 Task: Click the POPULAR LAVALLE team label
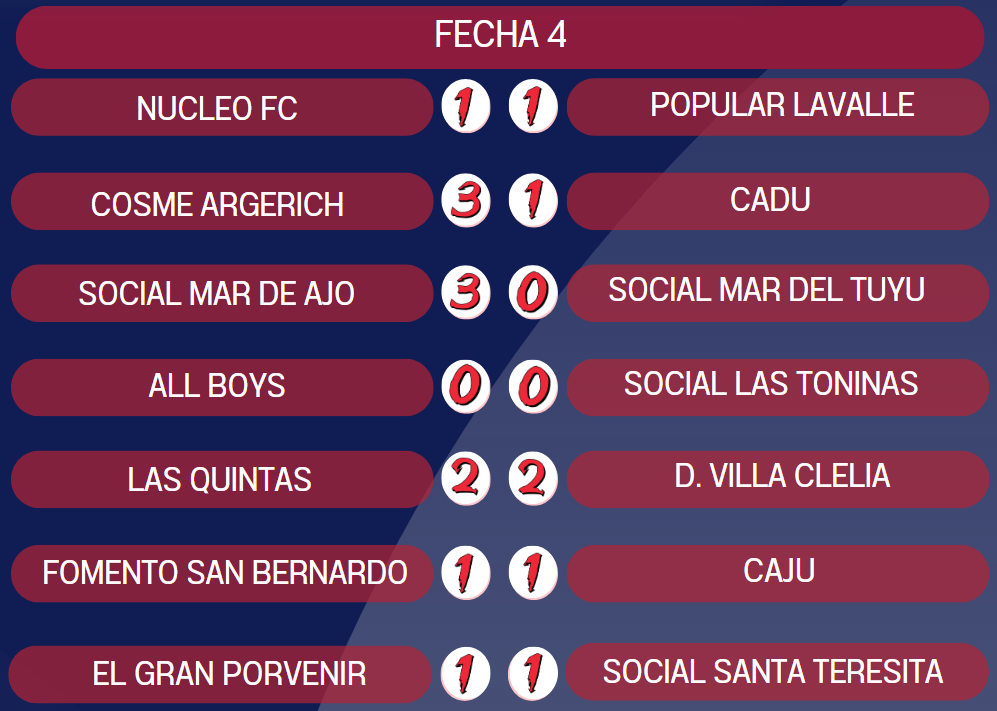pyautogui.click(x=780, y=105)
